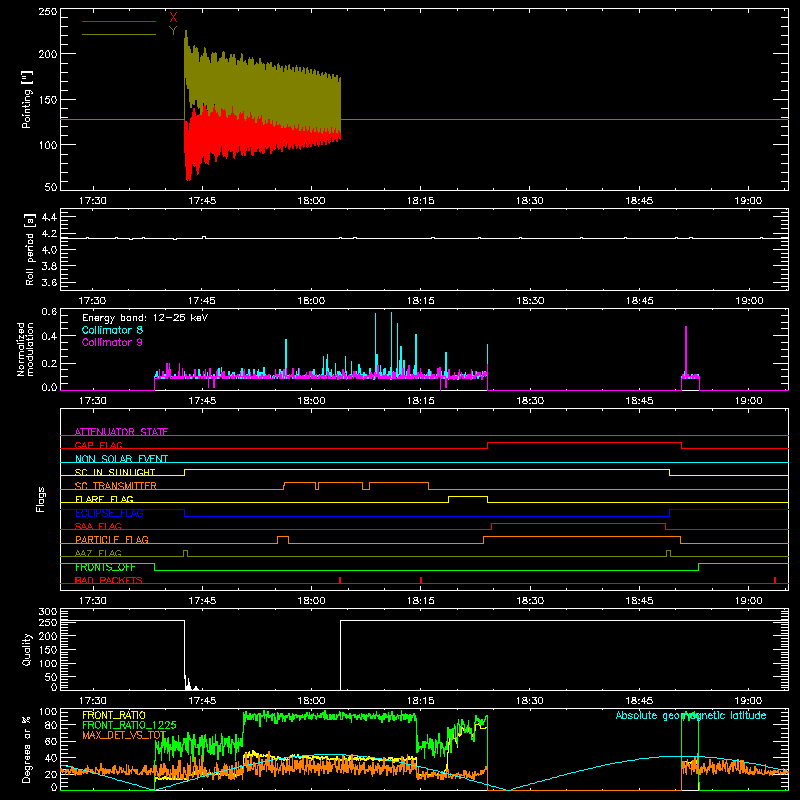Click the 'Absolute geomagnetic latitude' label
The image size is (800, 800).
(x=691, y=715)
